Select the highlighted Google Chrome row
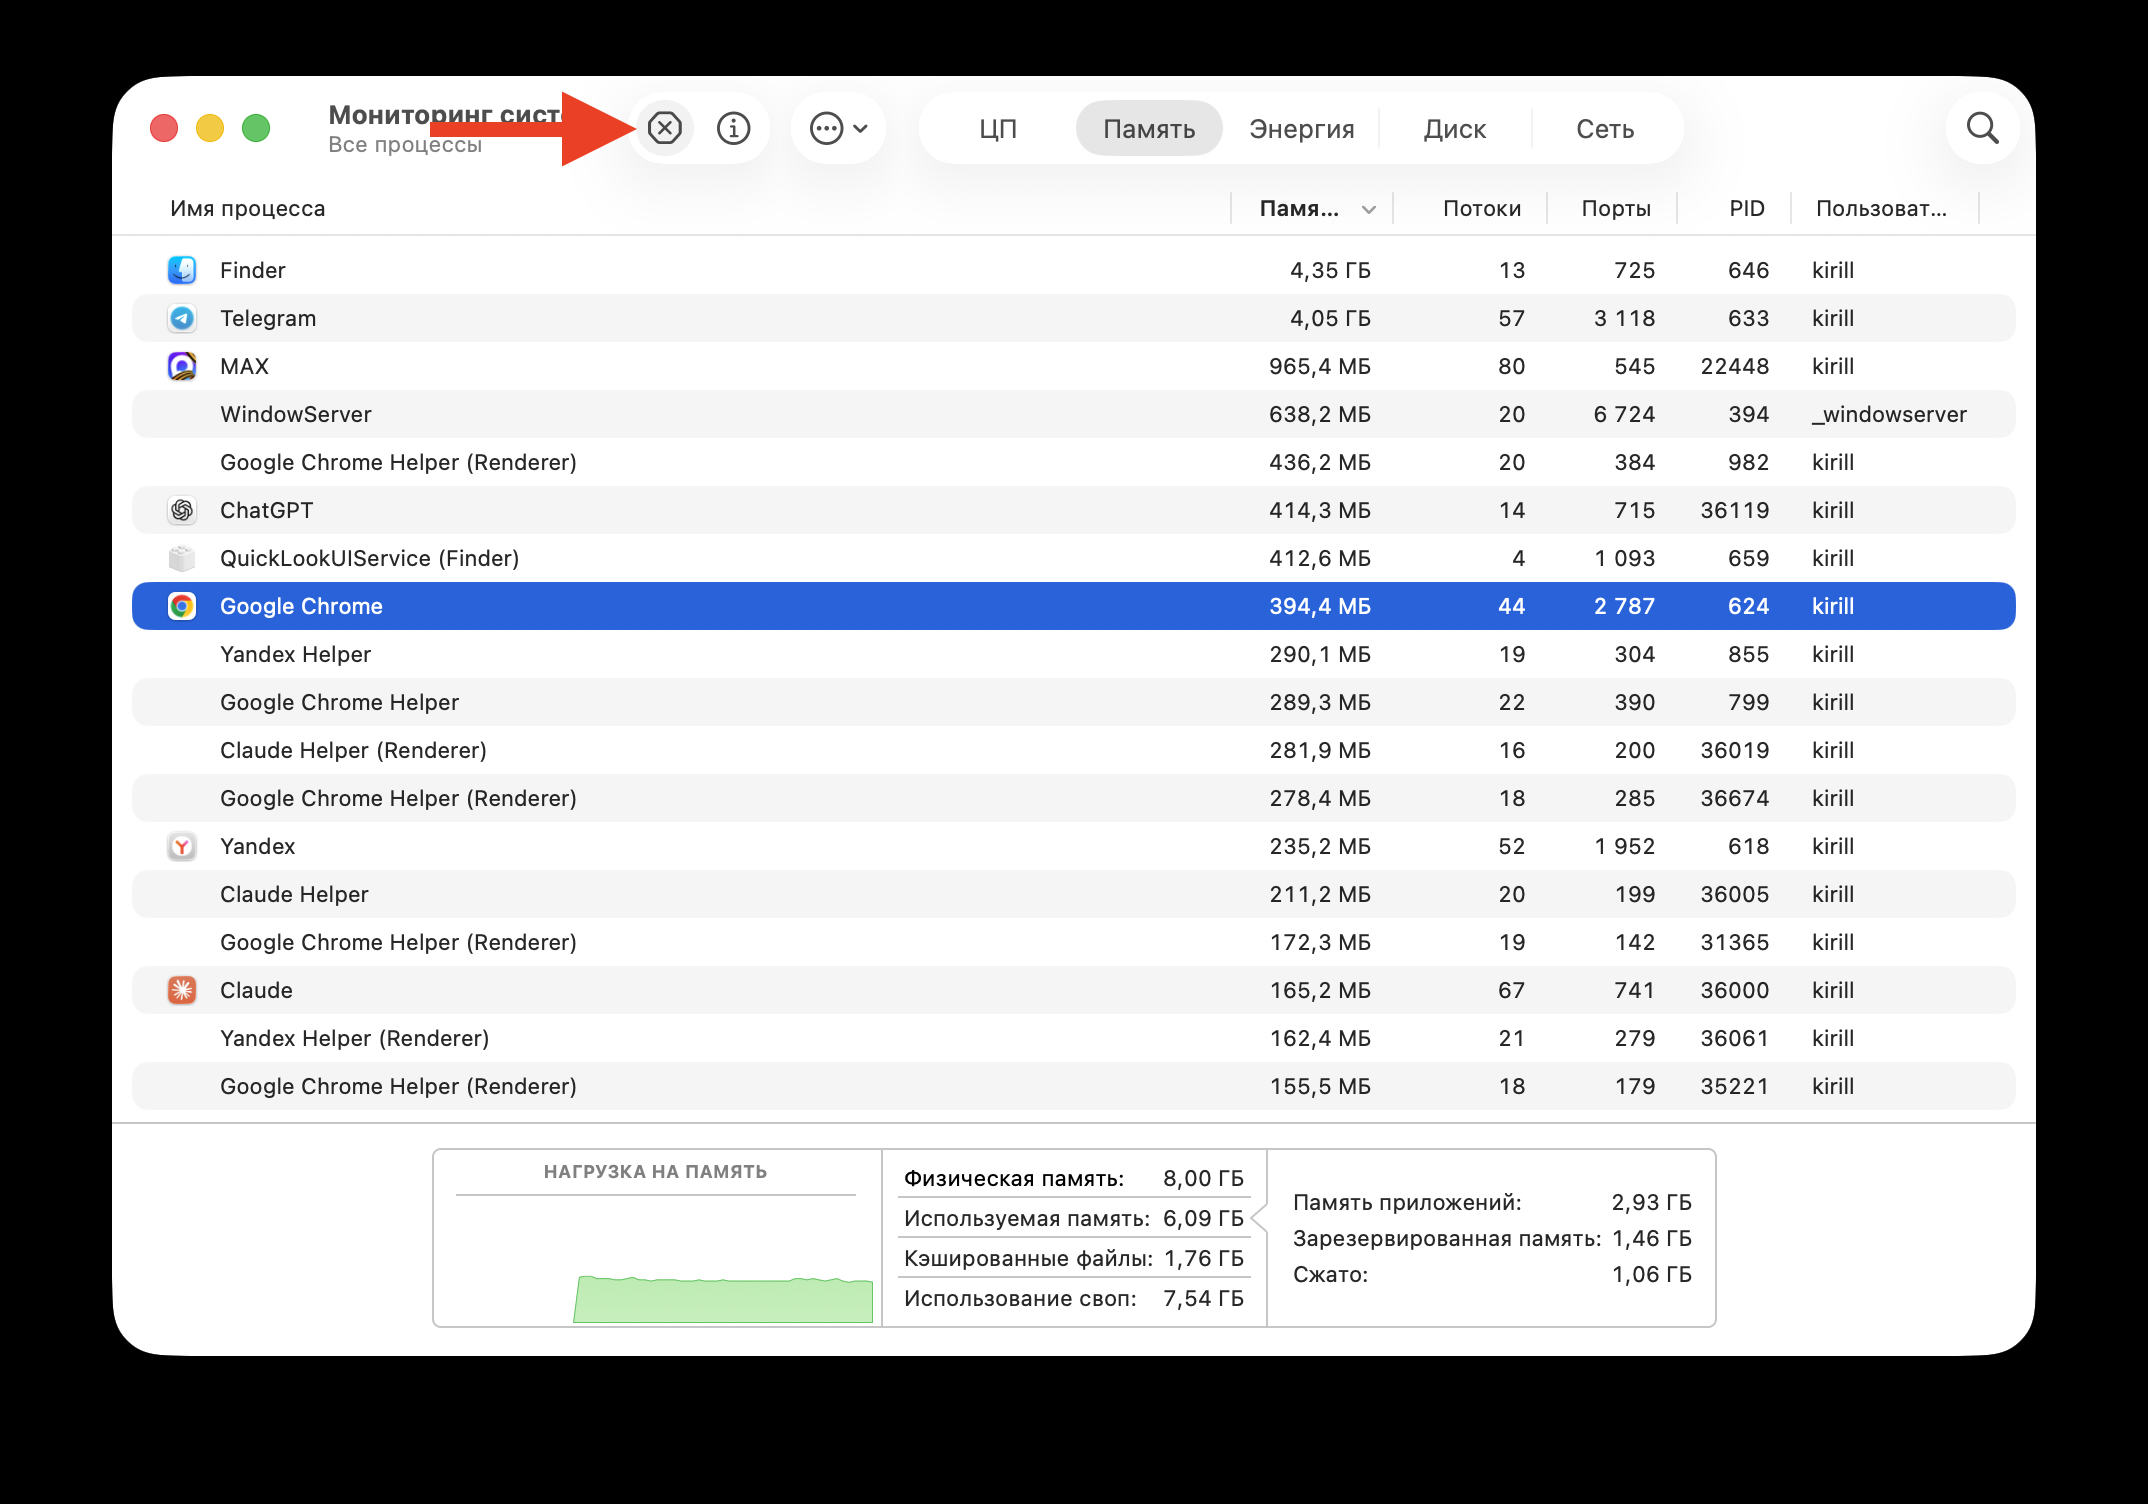This screenshot has width=2148, height=1504. pos(1073,606)
